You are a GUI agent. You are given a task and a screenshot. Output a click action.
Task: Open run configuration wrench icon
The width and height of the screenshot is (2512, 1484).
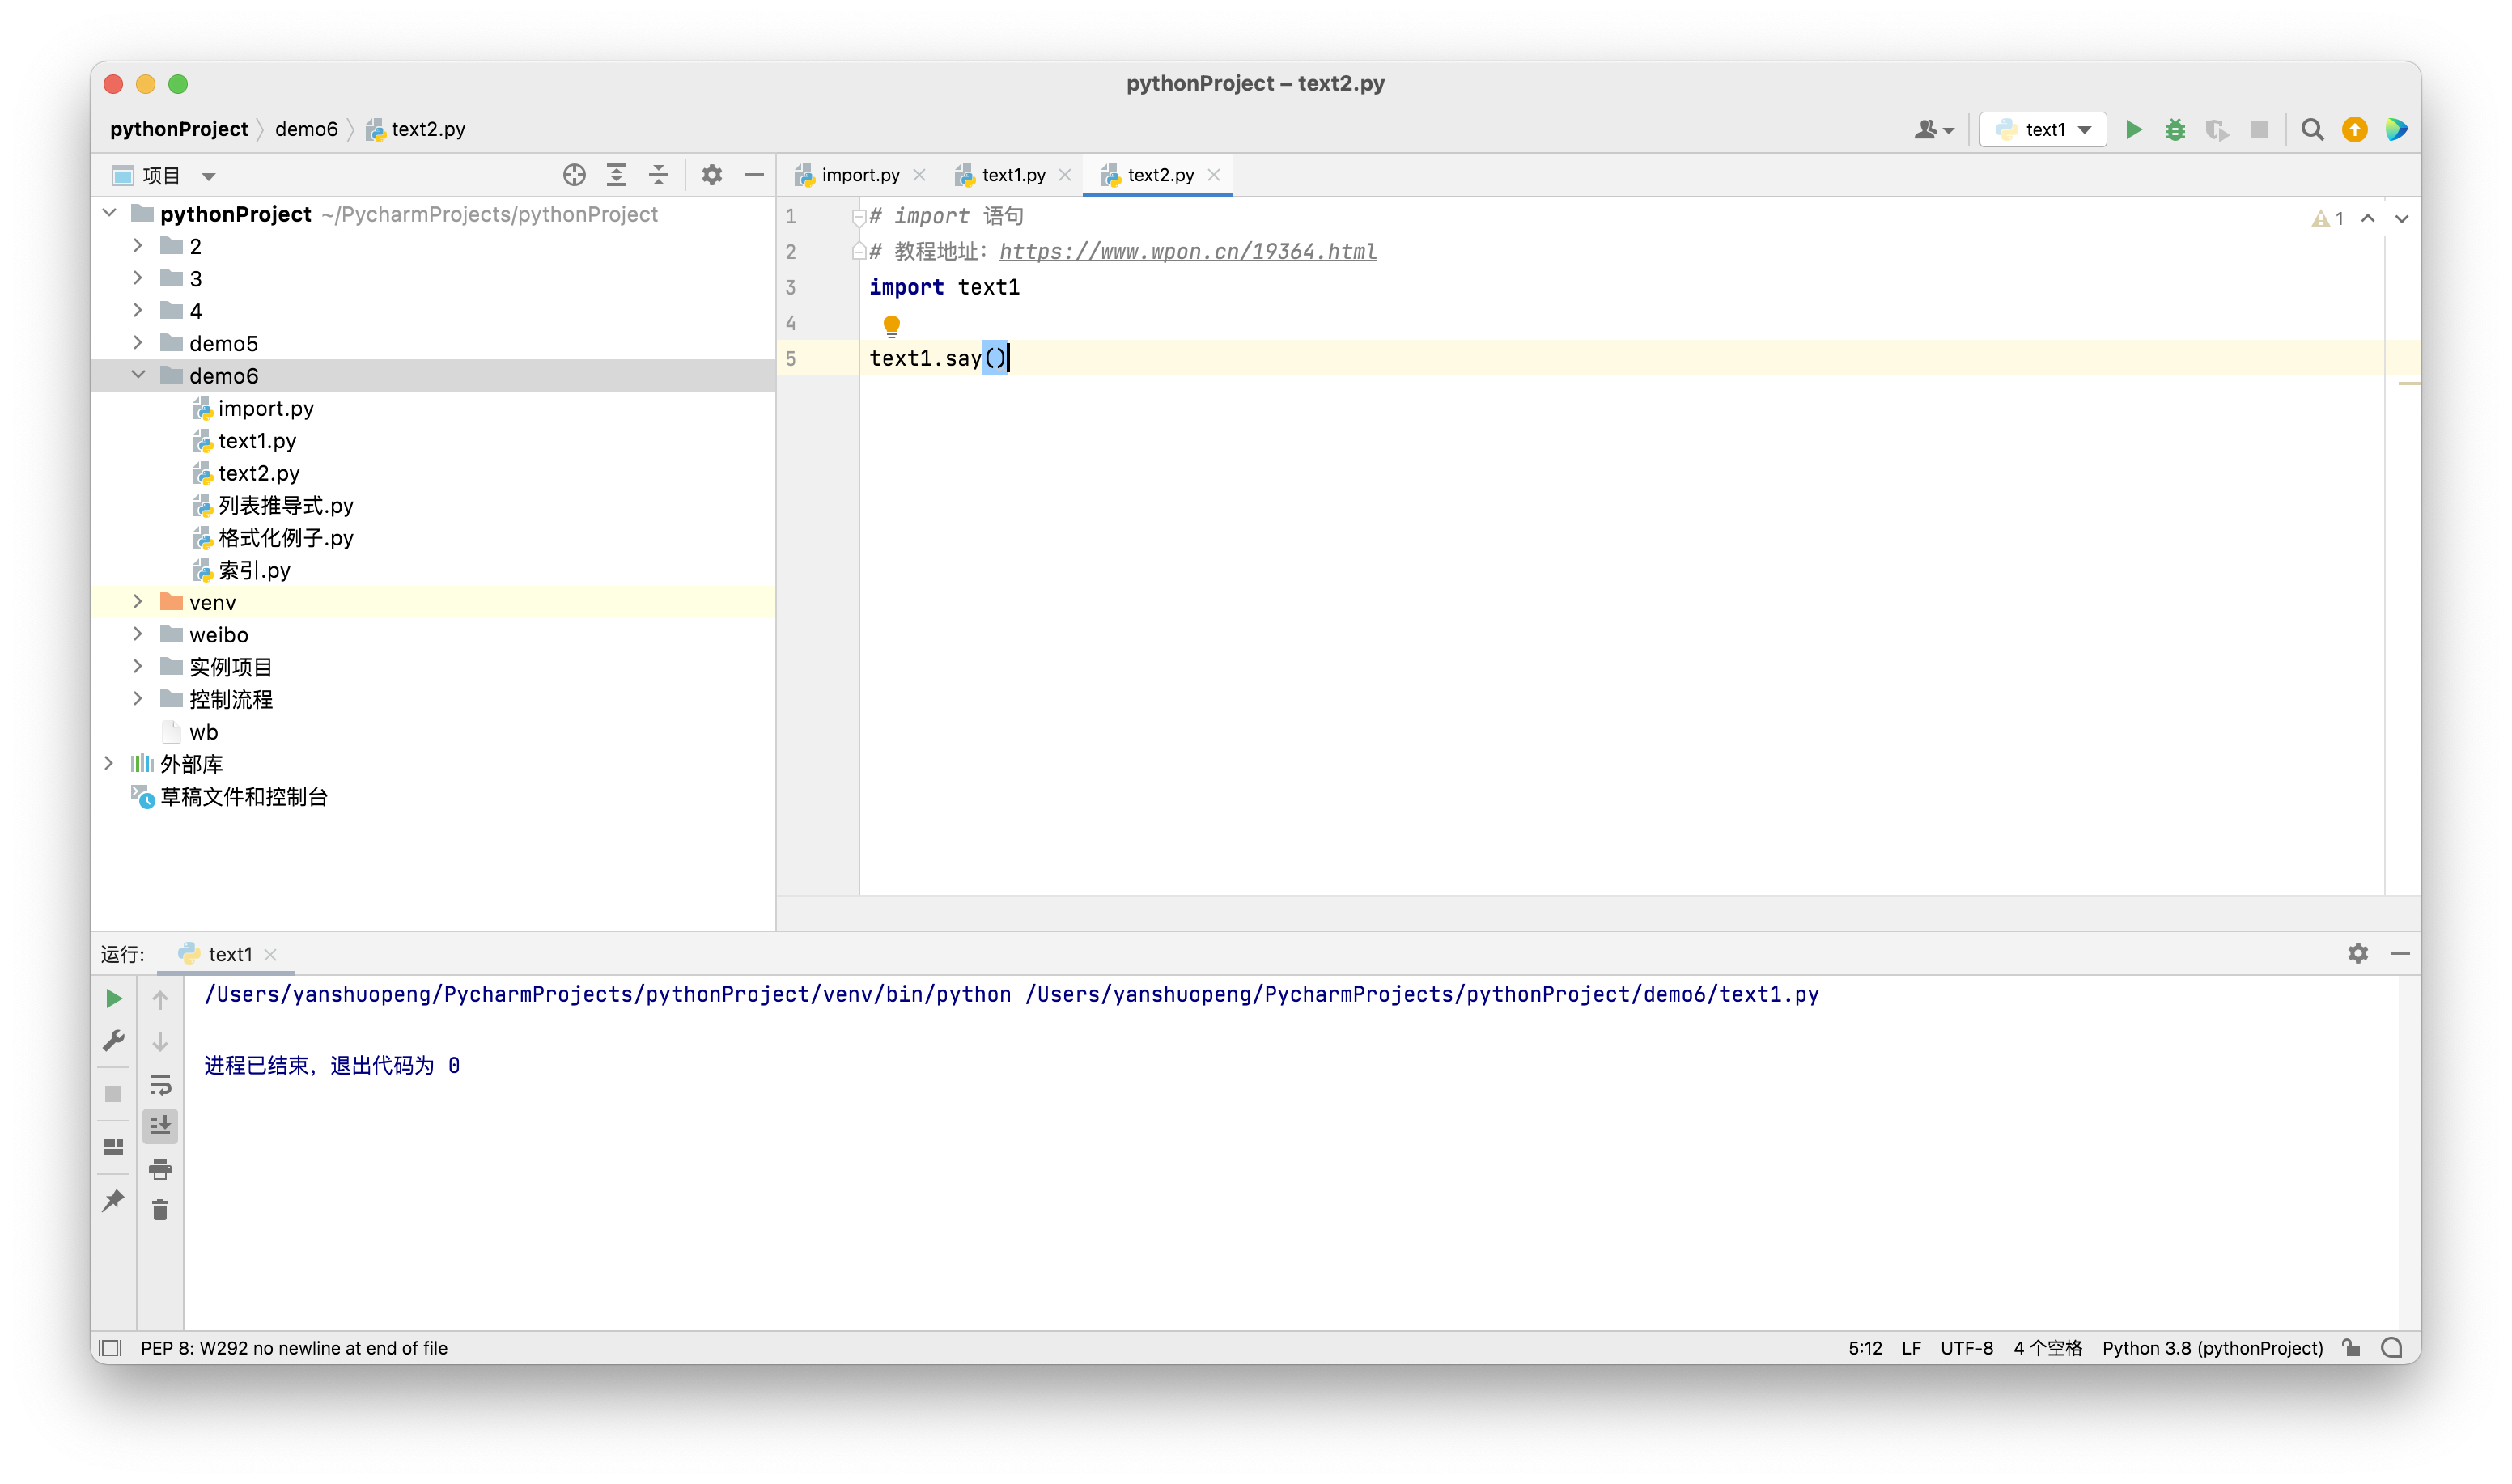(x=114, y=1041)
